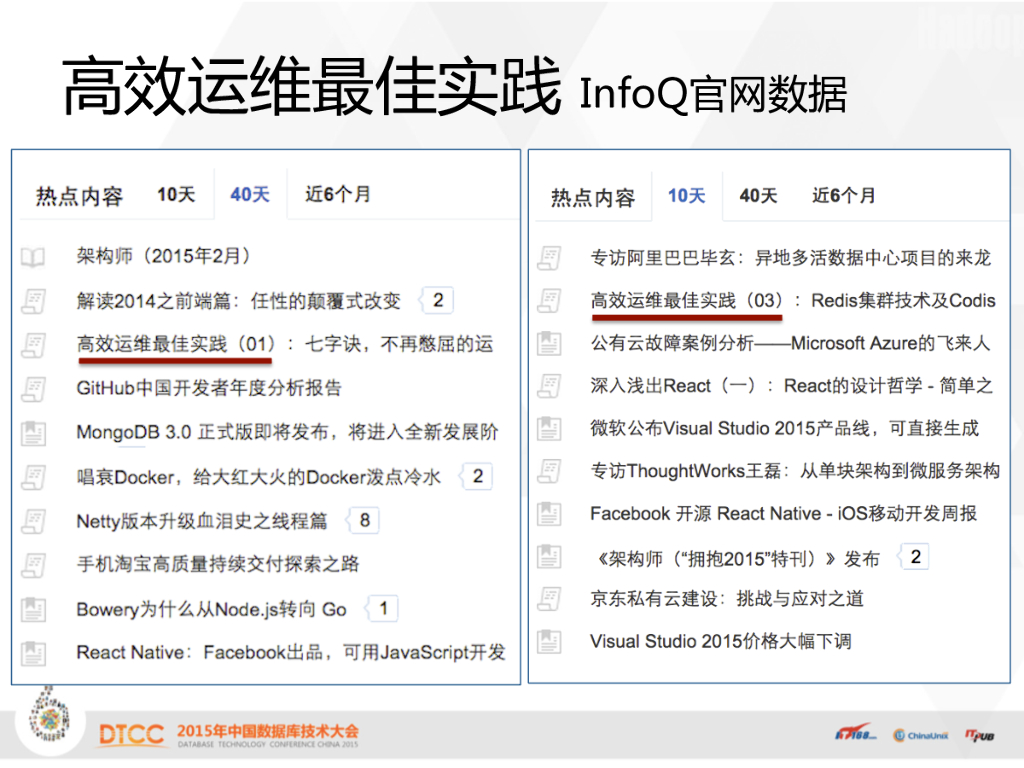Click news icon beside 《架构师（“拥抱2015”特刊）》
The width and height of the screenshot is (1024, 768).
click(x=549, y=556)
